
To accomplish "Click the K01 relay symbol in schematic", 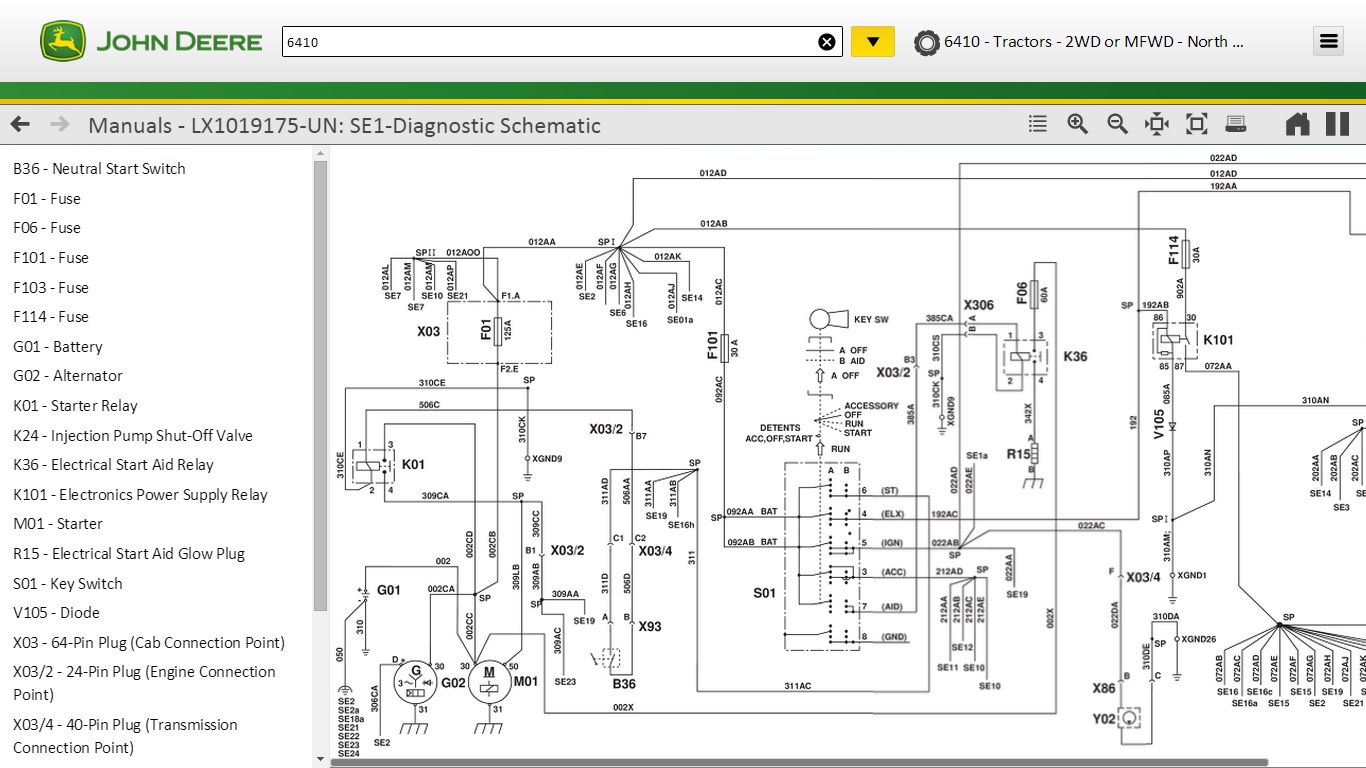I will 373,466.
